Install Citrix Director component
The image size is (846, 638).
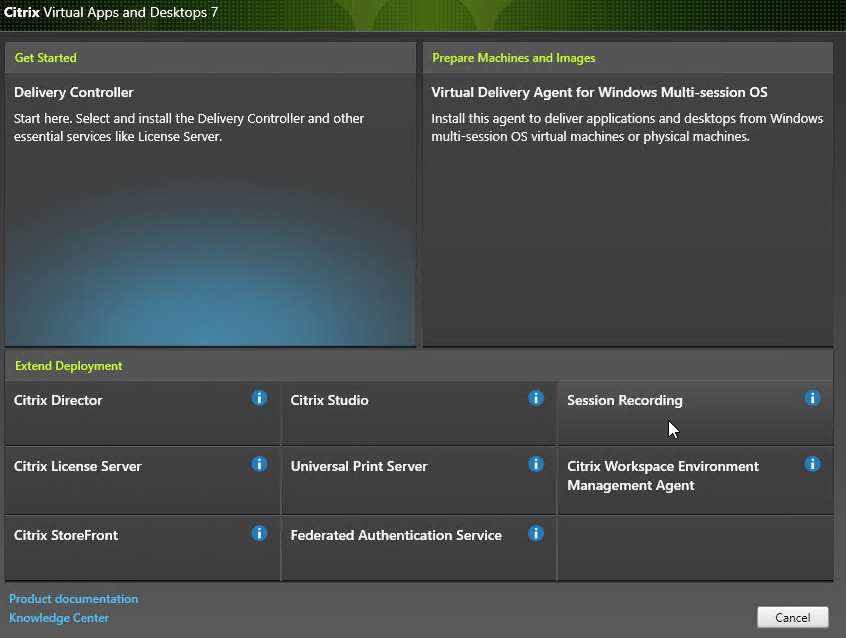142,413
